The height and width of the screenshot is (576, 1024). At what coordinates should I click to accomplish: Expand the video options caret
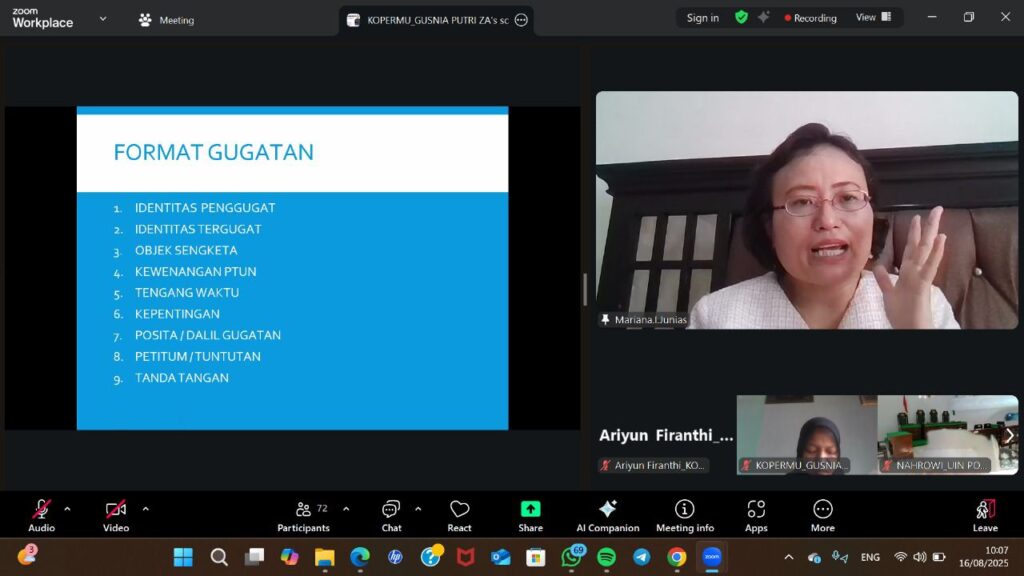tap(146, 509)
